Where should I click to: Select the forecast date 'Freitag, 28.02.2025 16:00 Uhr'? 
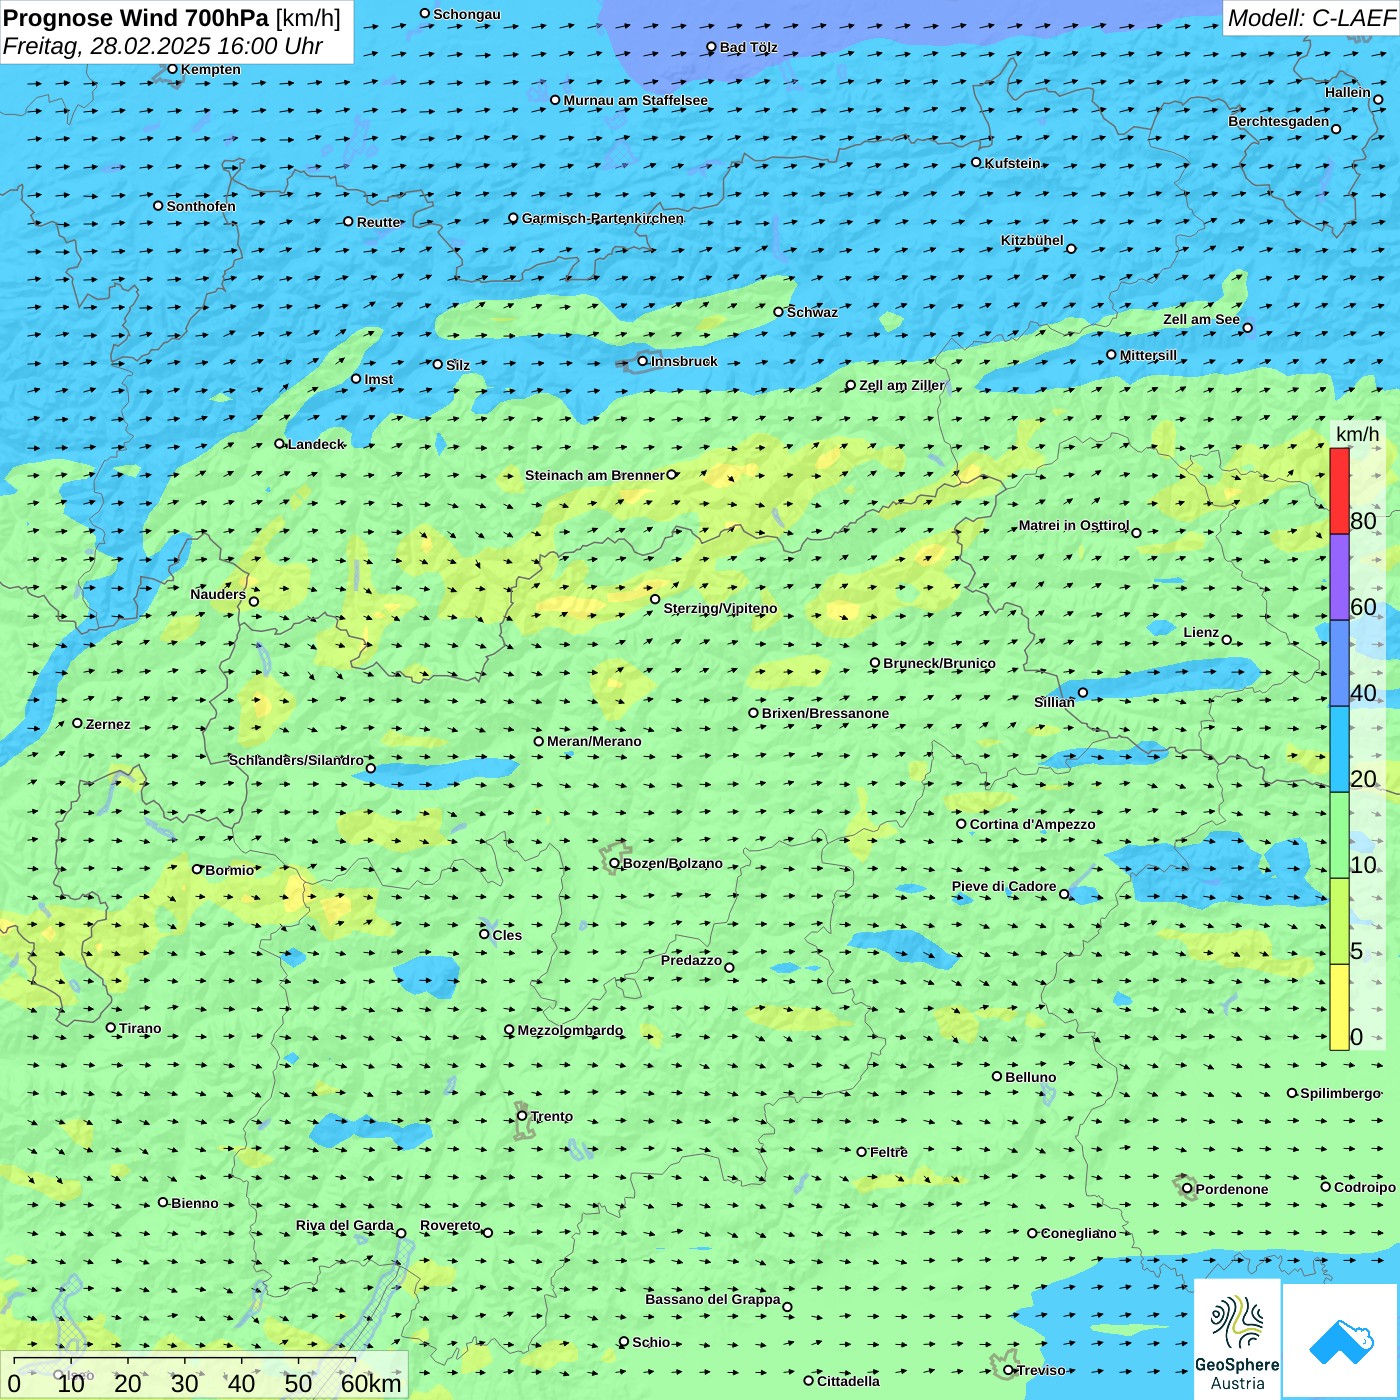[163, 46]
